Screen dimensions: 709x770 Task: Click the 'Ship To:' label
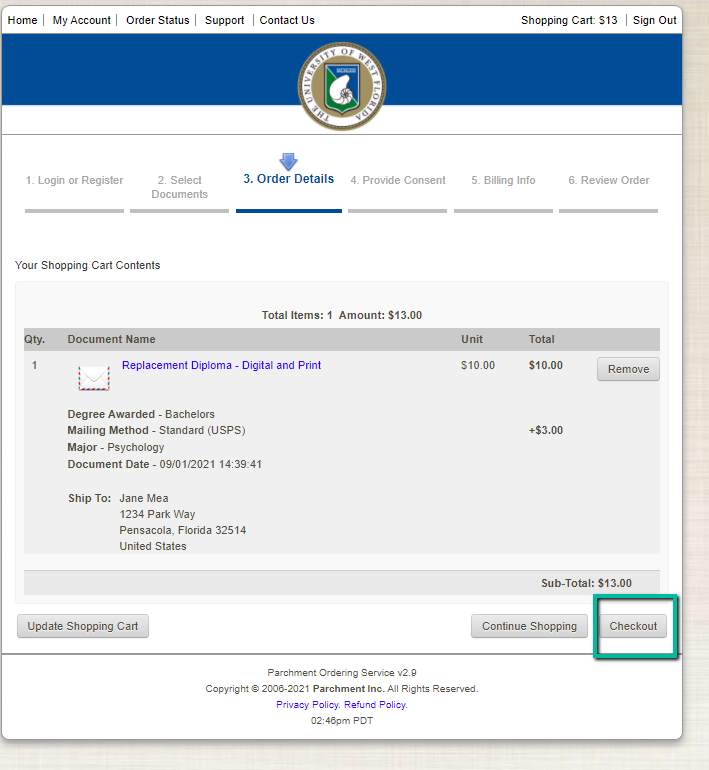[89, 498]
